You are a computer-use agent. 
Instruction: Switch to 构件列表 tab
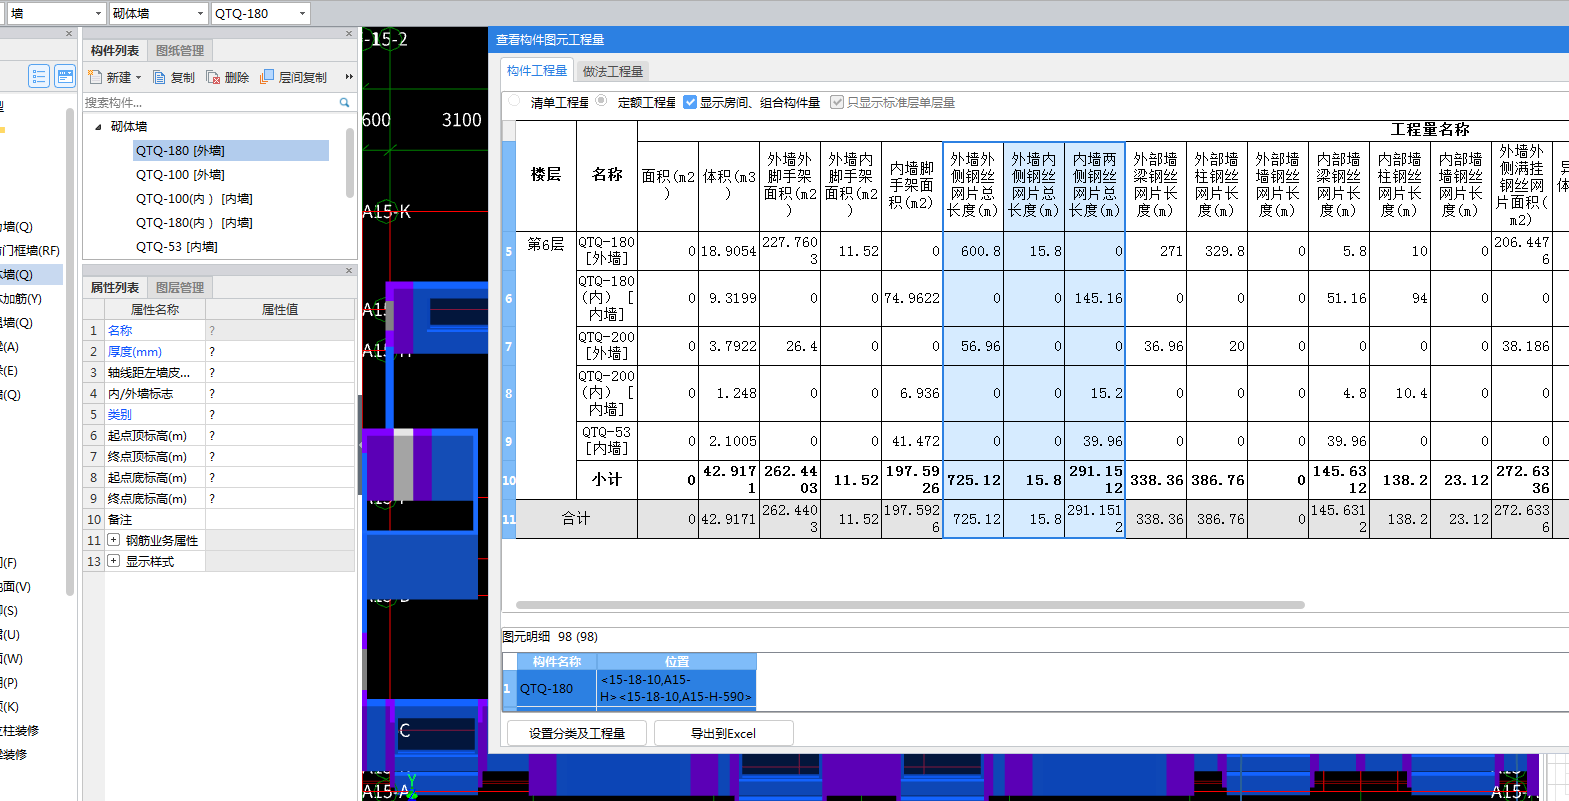(115, 50)
